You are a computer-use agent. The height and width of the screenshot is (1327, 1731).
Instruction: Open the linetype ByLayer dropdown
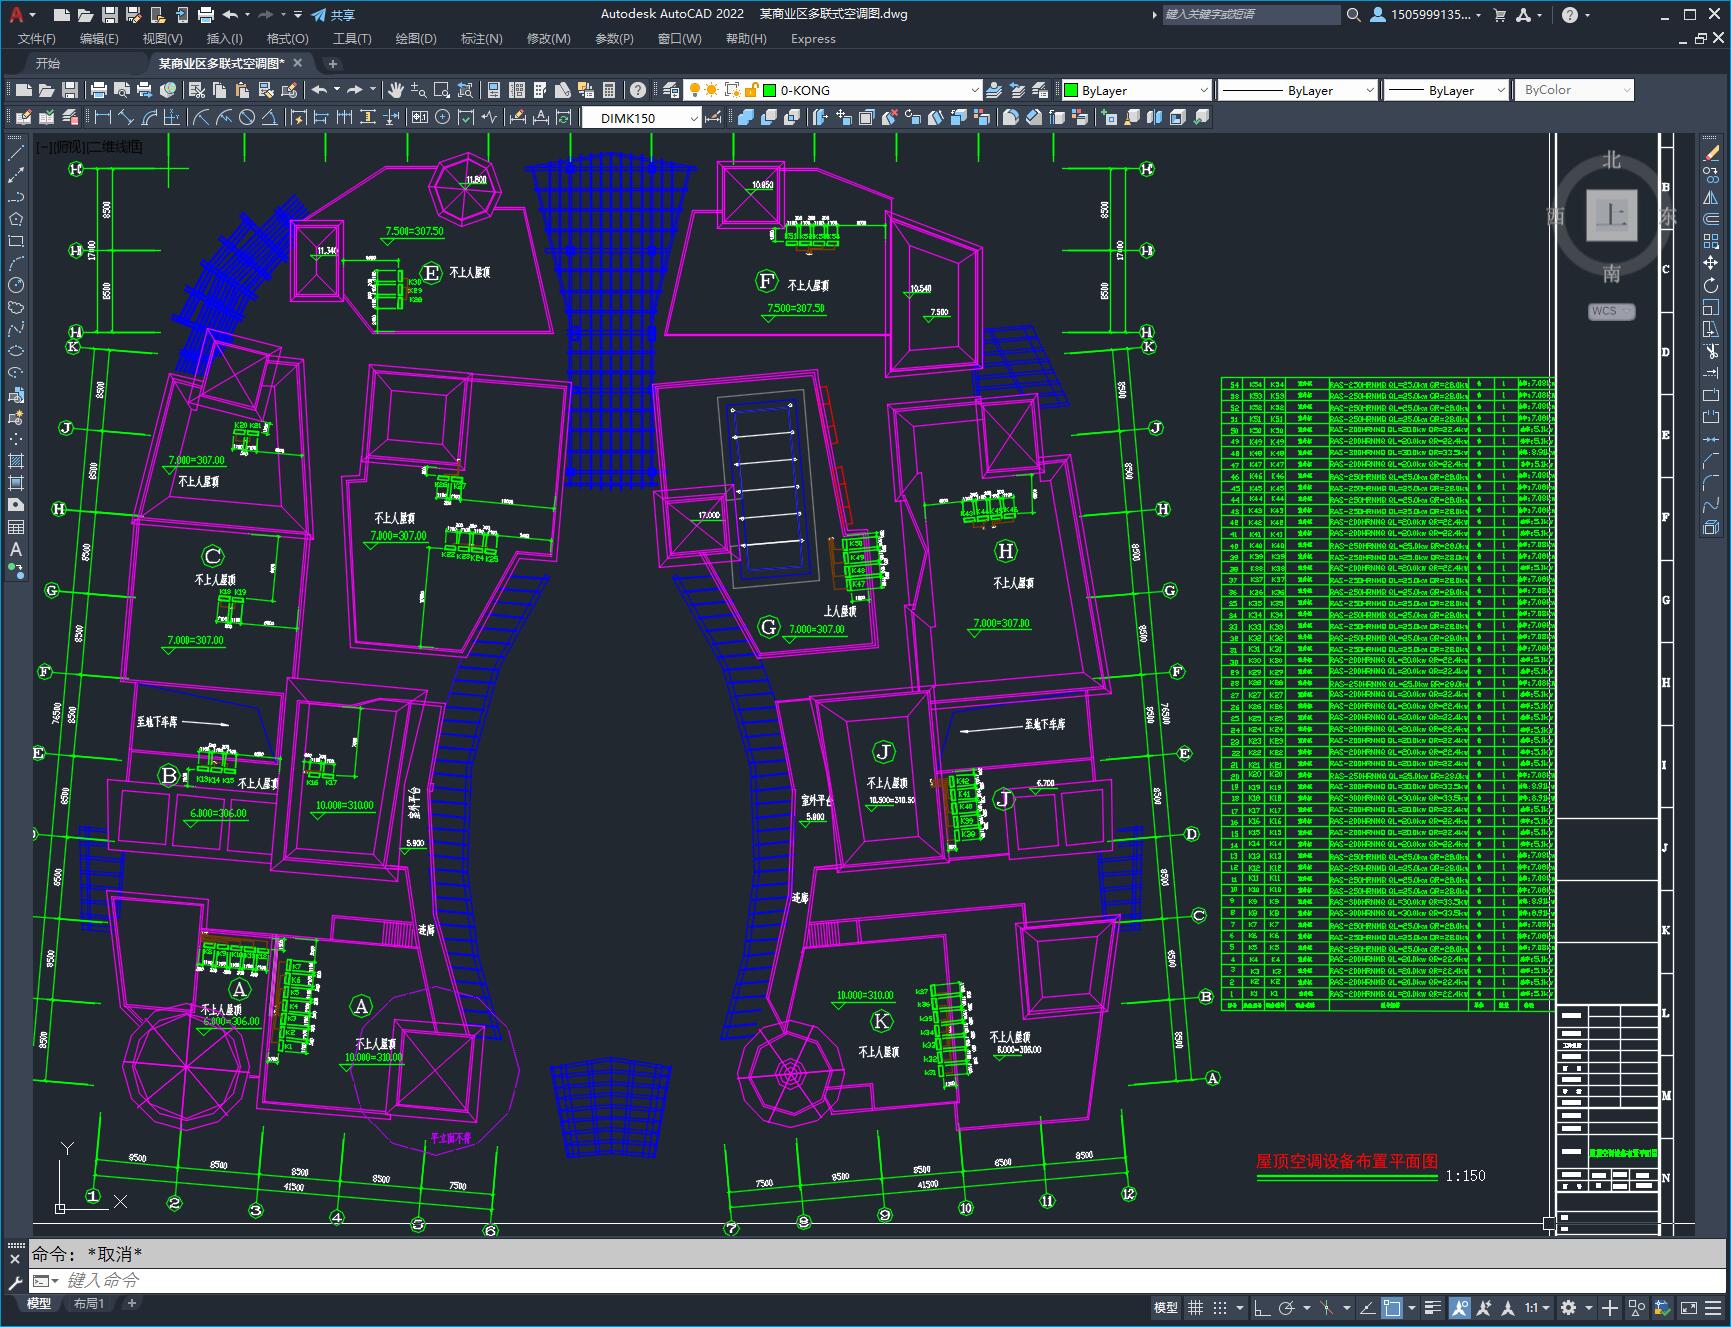coord(1369,90)
